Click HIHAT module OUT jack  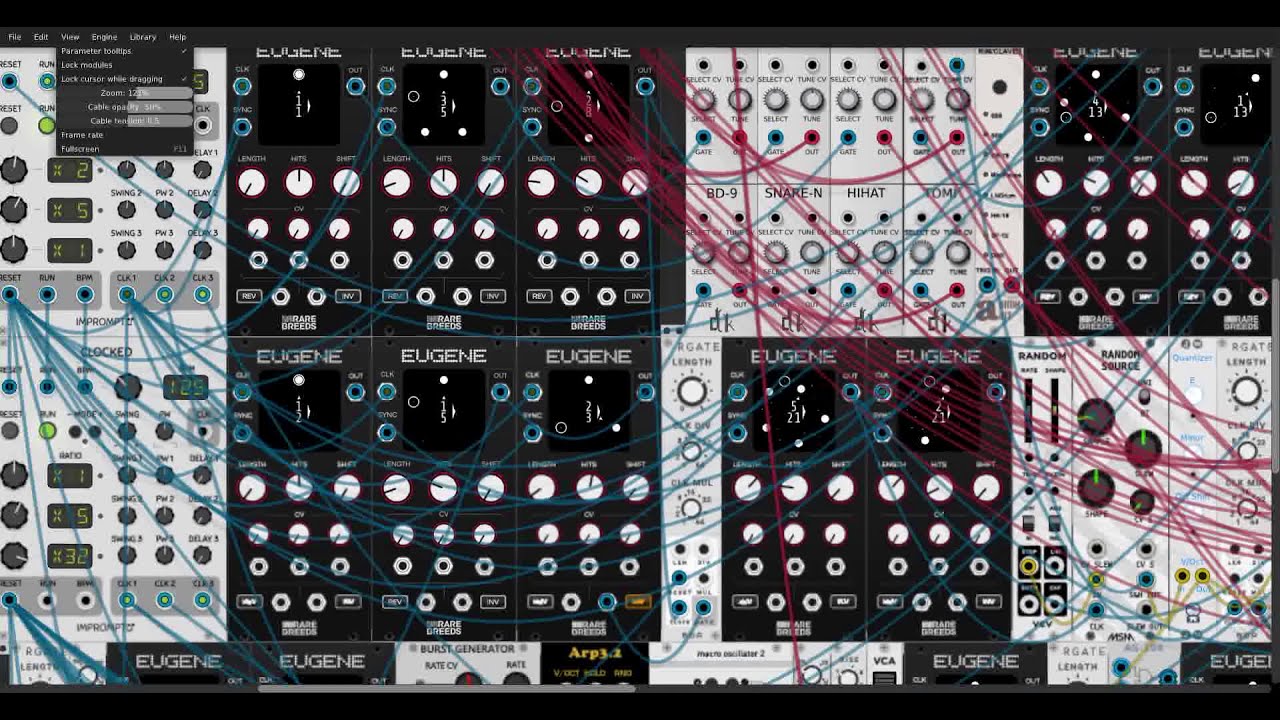(x=884, y=291)
